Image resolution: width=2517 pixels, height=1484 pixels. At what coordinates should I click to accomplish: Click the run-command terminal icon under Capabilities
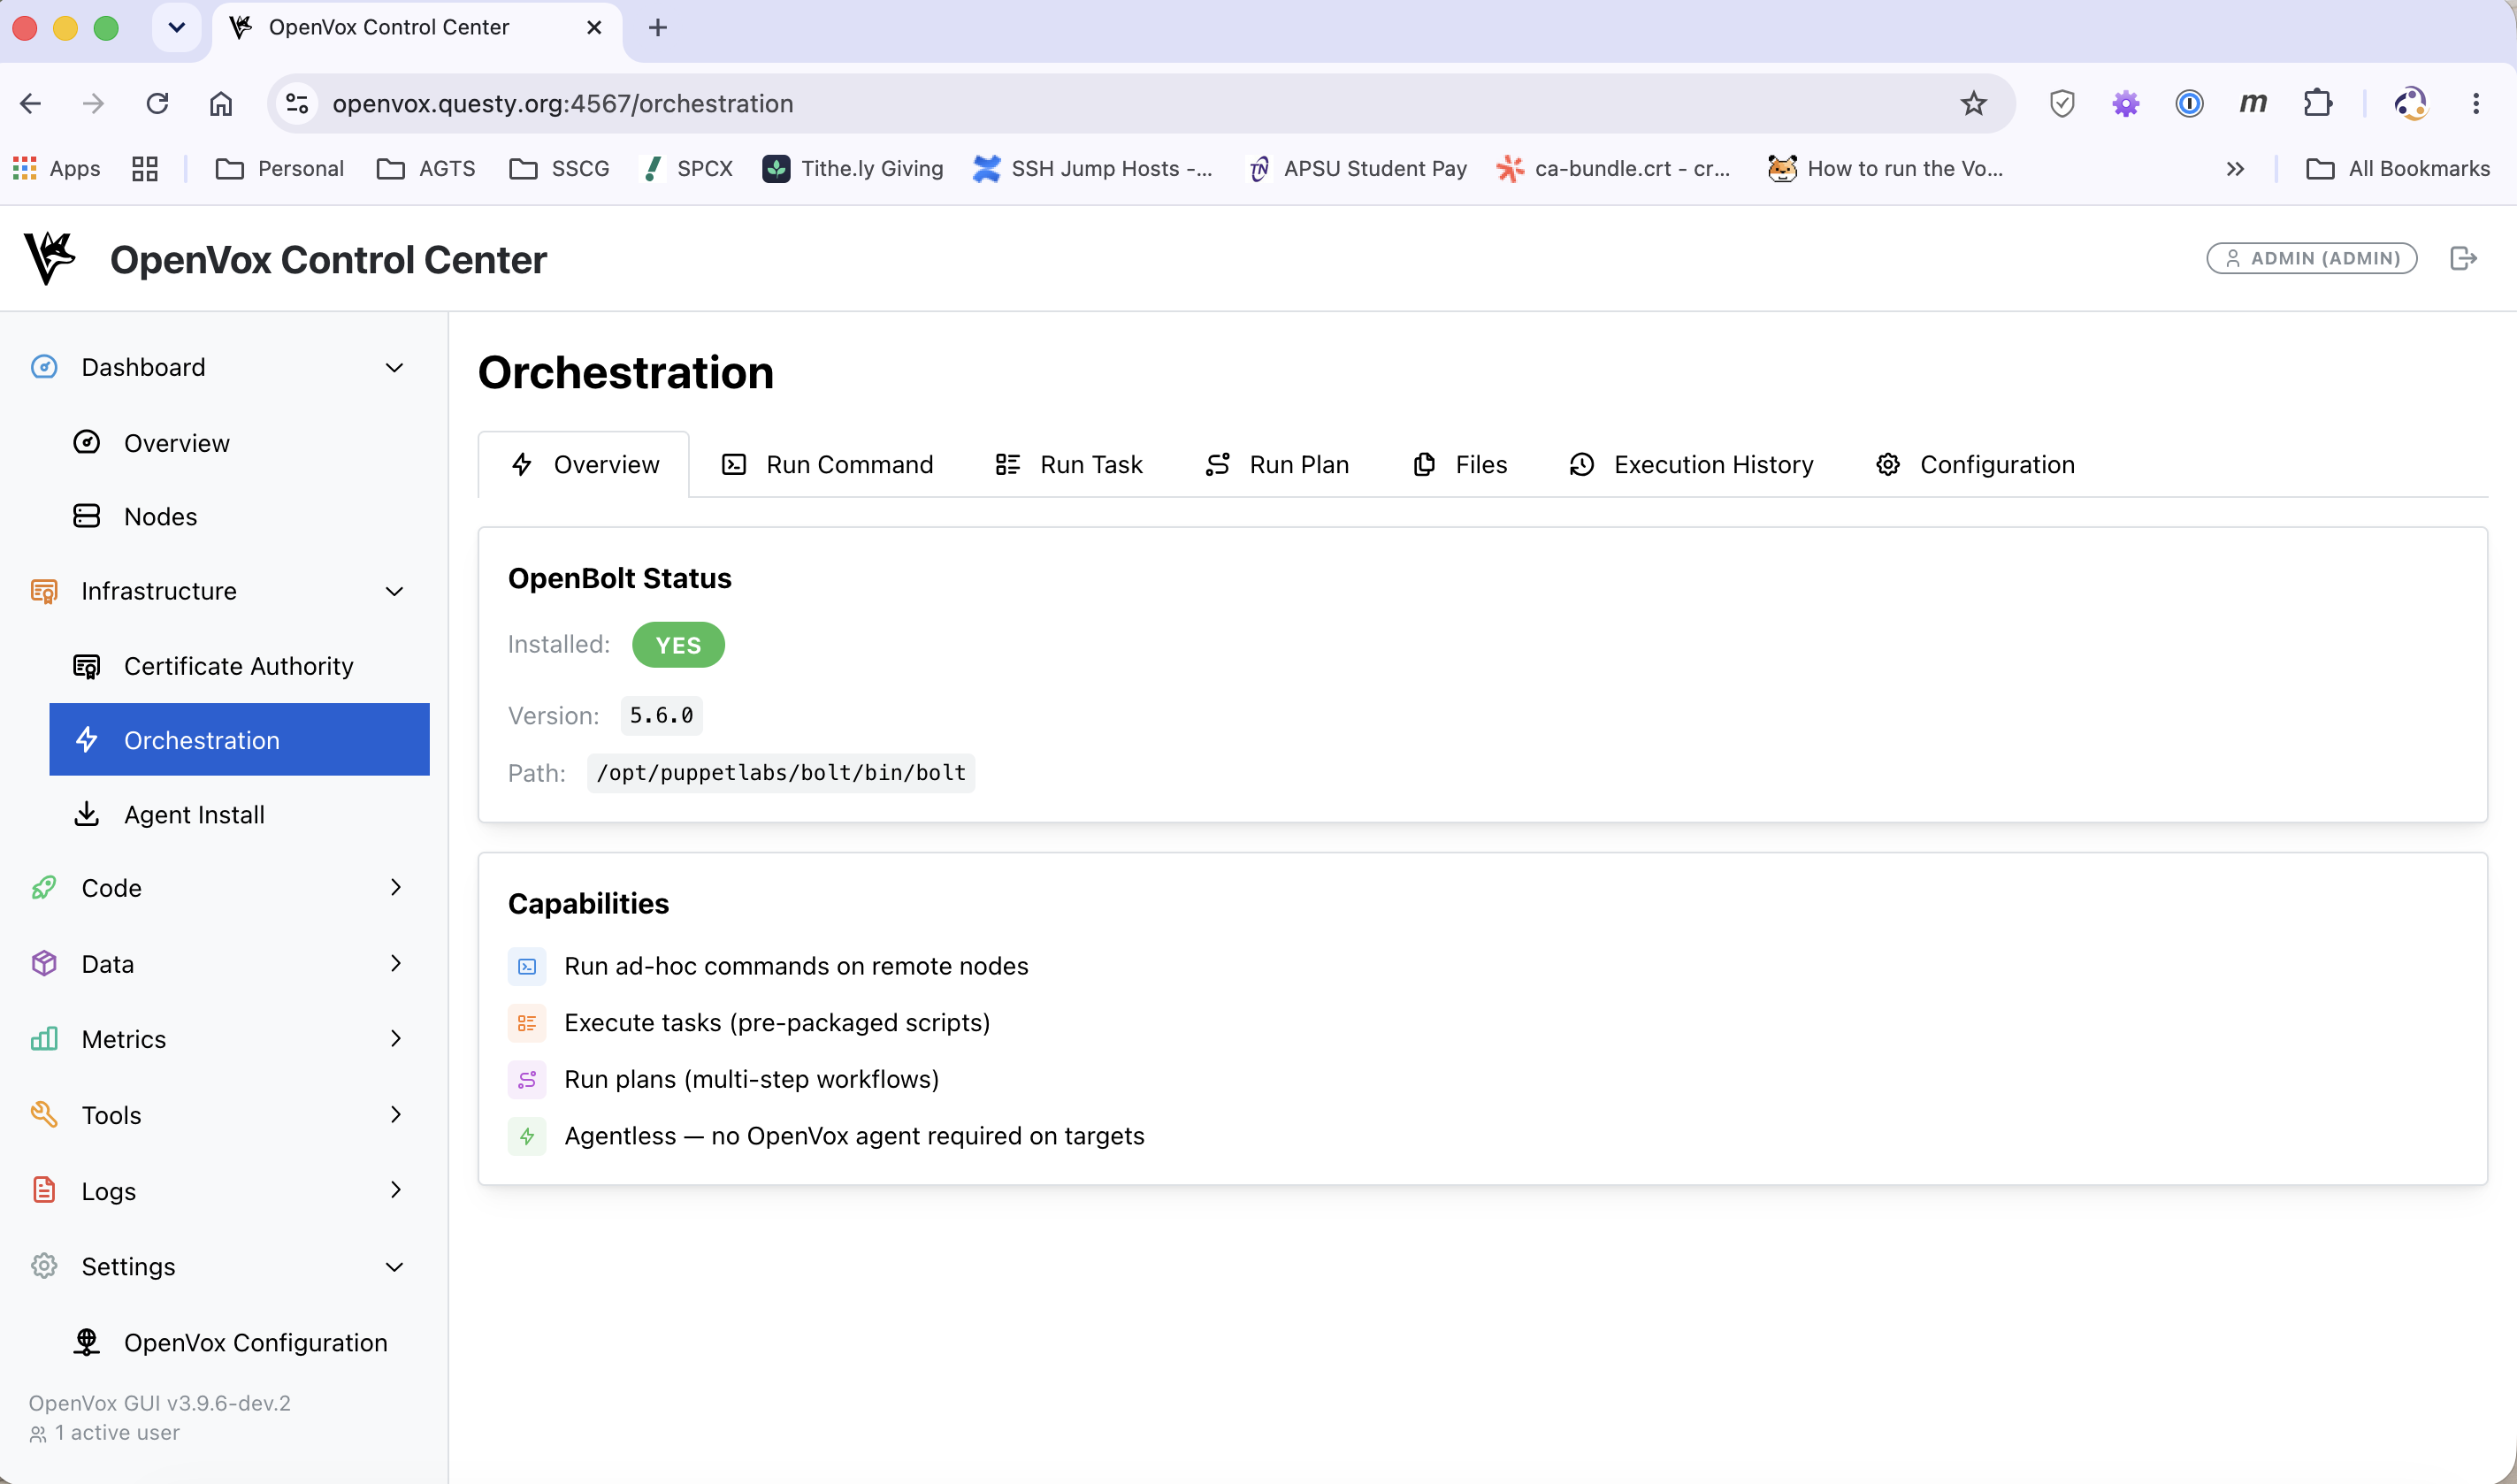tap(527, 966)
